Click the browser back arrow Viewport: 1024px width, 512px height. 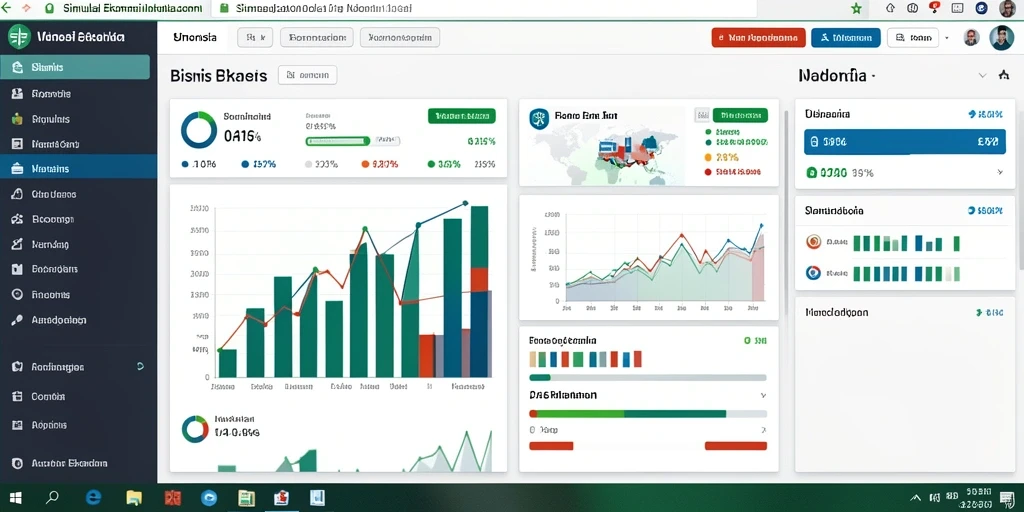7,8
